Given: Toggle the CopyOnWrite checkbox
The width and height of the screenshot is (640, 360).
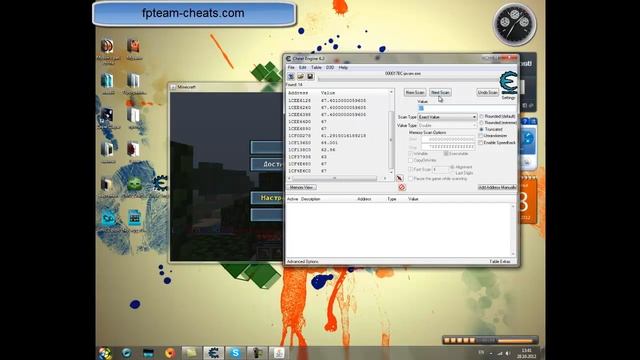Looking at the screenshot, I should [411, 160].
